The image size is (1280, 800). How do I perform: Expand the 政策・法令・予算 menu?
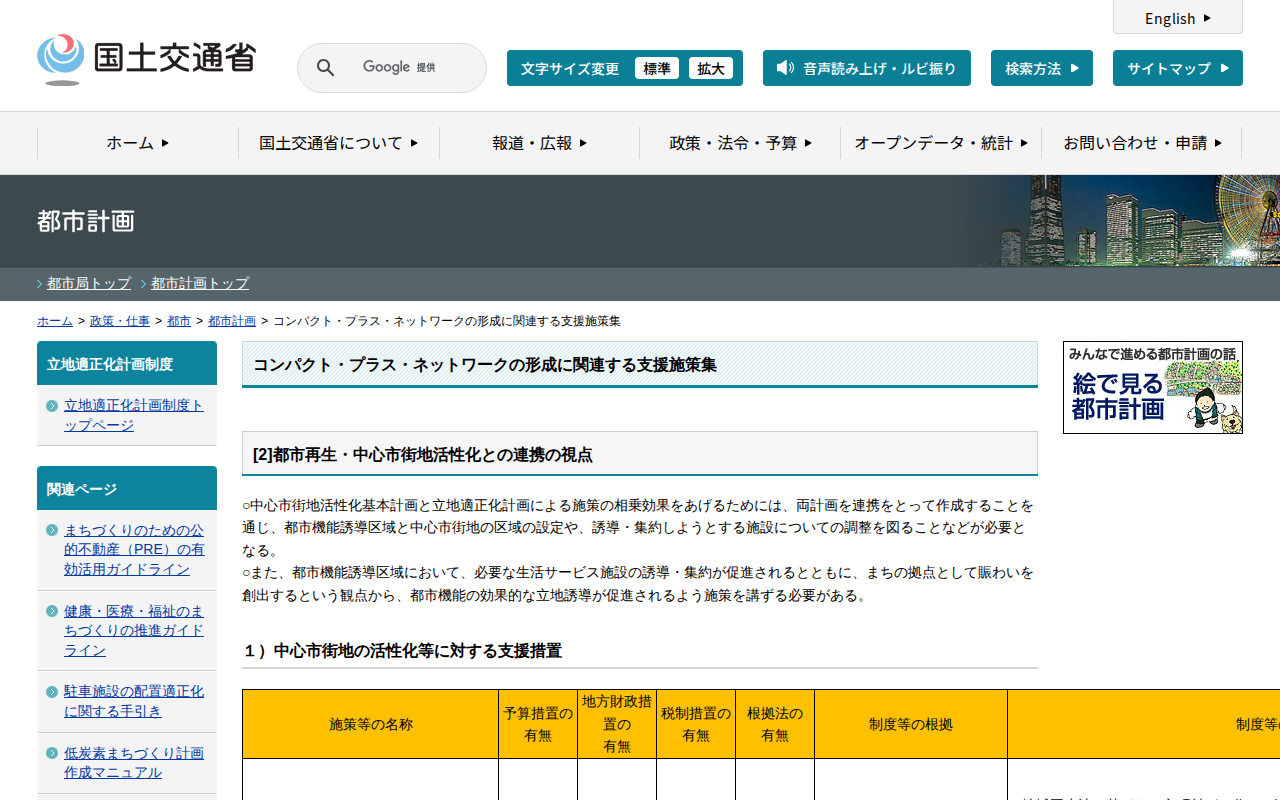click(x=740, y=143)
